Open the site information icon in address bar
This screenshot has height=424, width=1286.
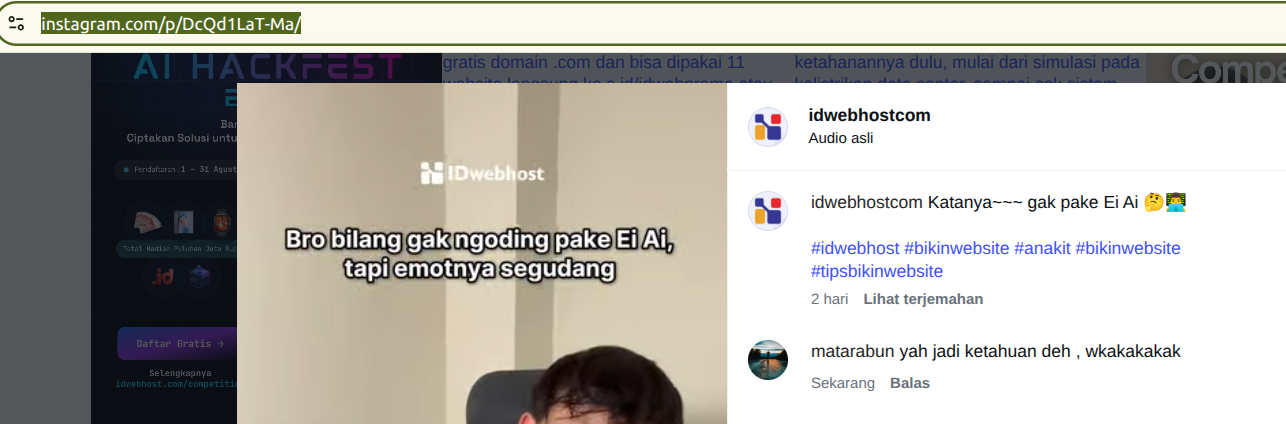point(16,23)
